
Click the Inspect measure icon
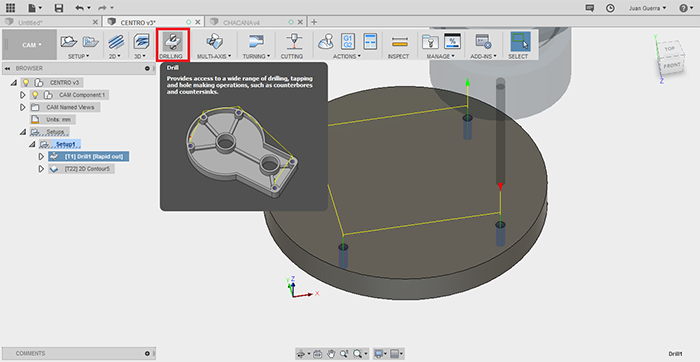click(399, 42)
